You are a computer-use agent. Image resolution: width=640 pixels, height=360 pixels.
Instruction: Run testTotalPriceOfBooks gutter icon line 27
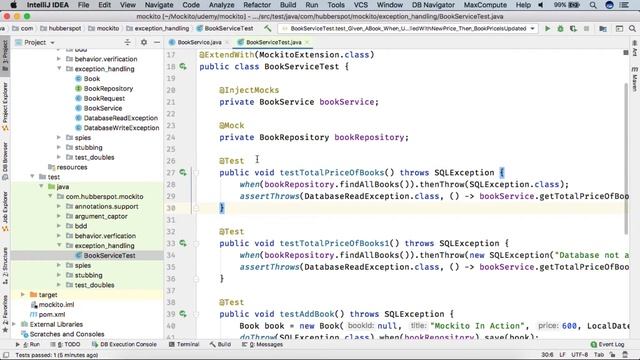coord(182,172)
